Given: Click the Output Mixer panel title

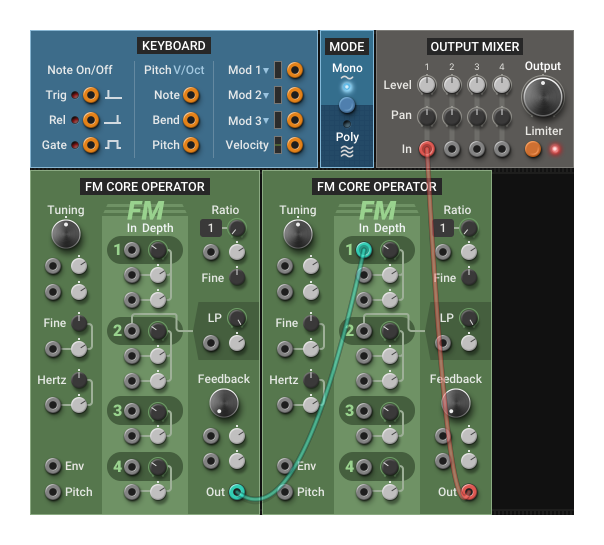Looking at the screenshot, I should [x=475, y=46].
